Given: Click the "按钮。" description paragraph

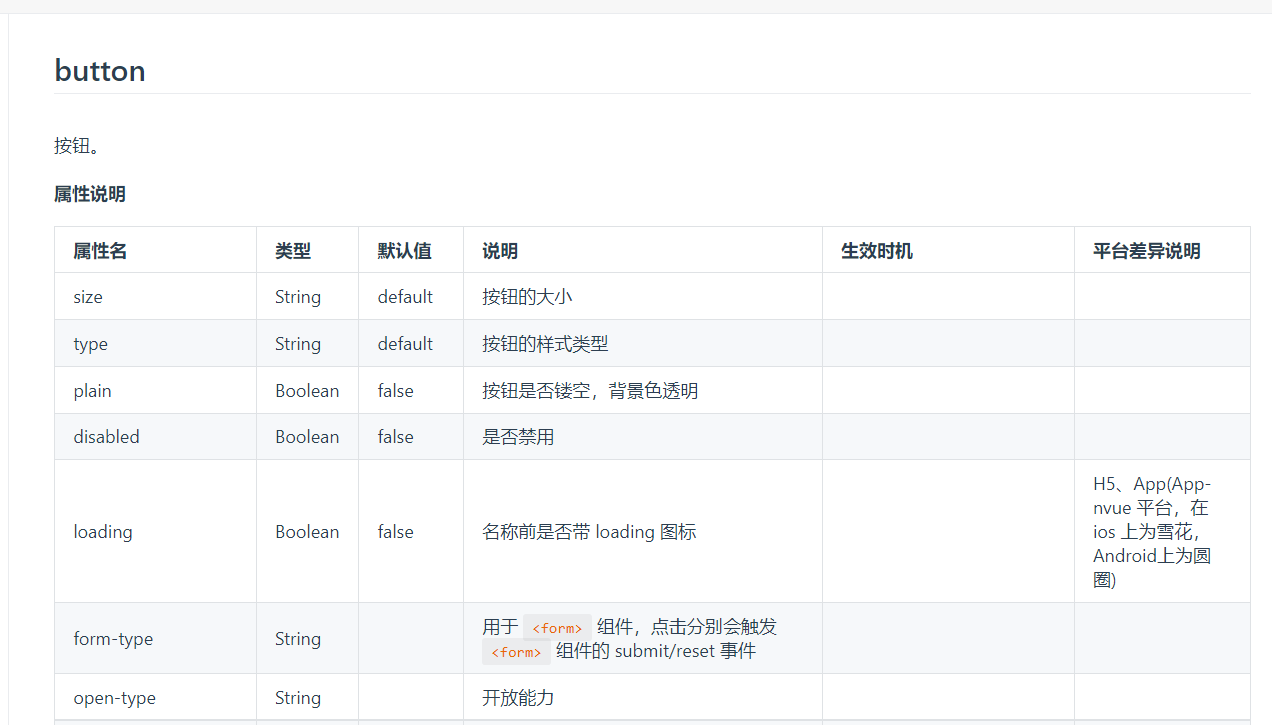Looking at the screenshot, I should click(x=77, y=146).
